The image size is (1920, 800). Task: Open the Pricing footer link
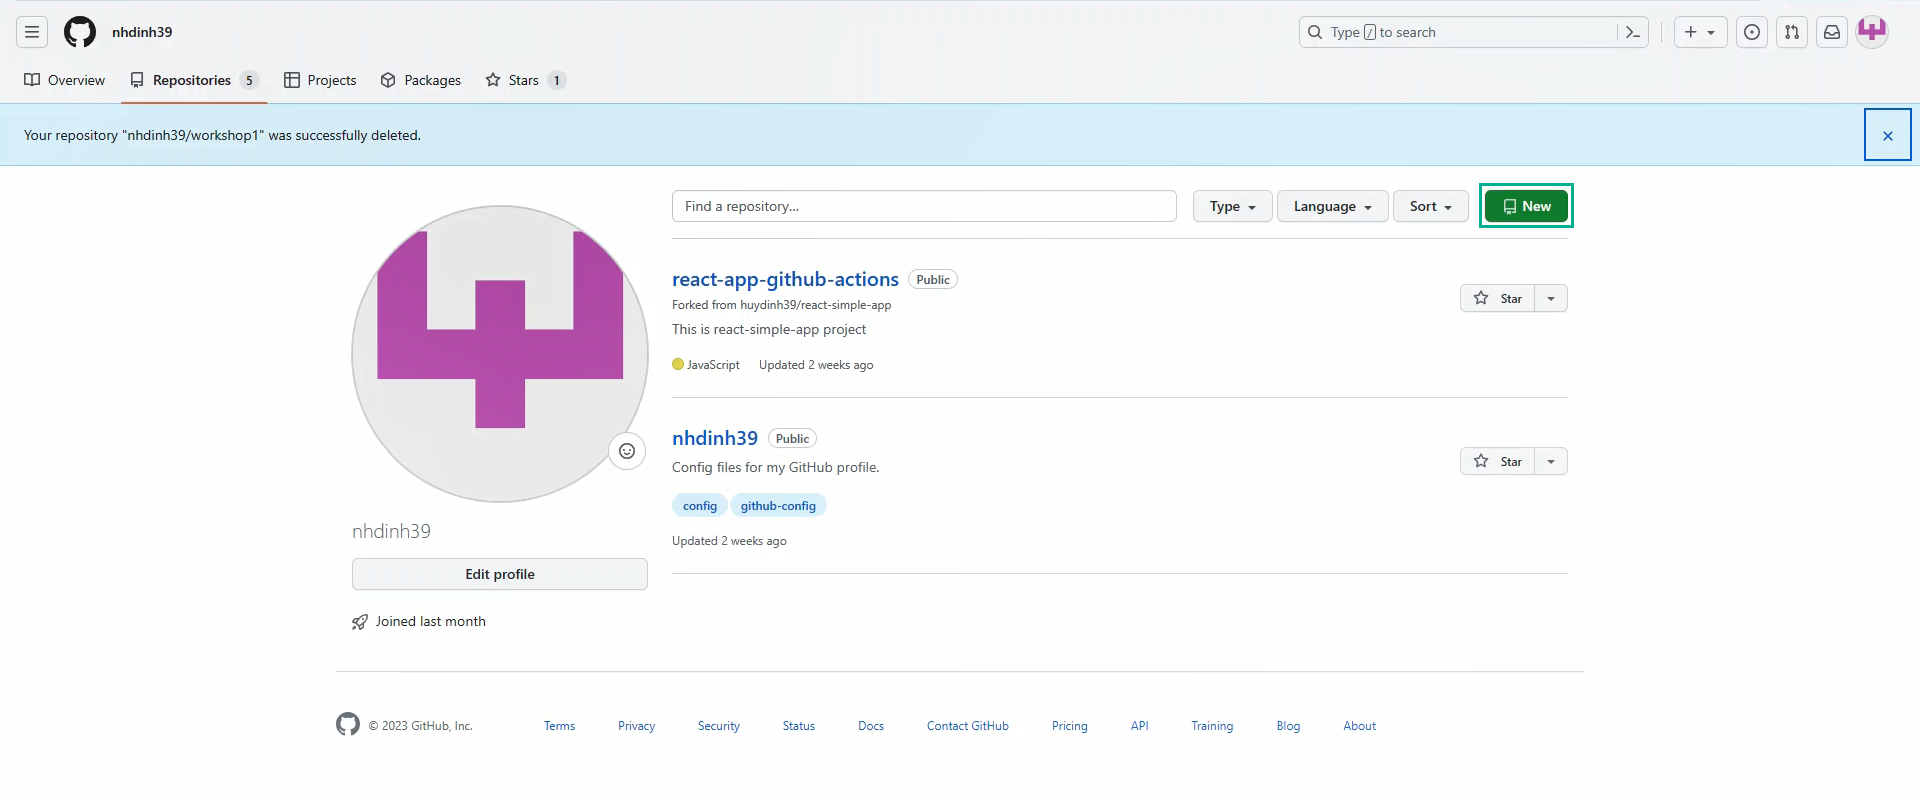(x=1070, y=726)
